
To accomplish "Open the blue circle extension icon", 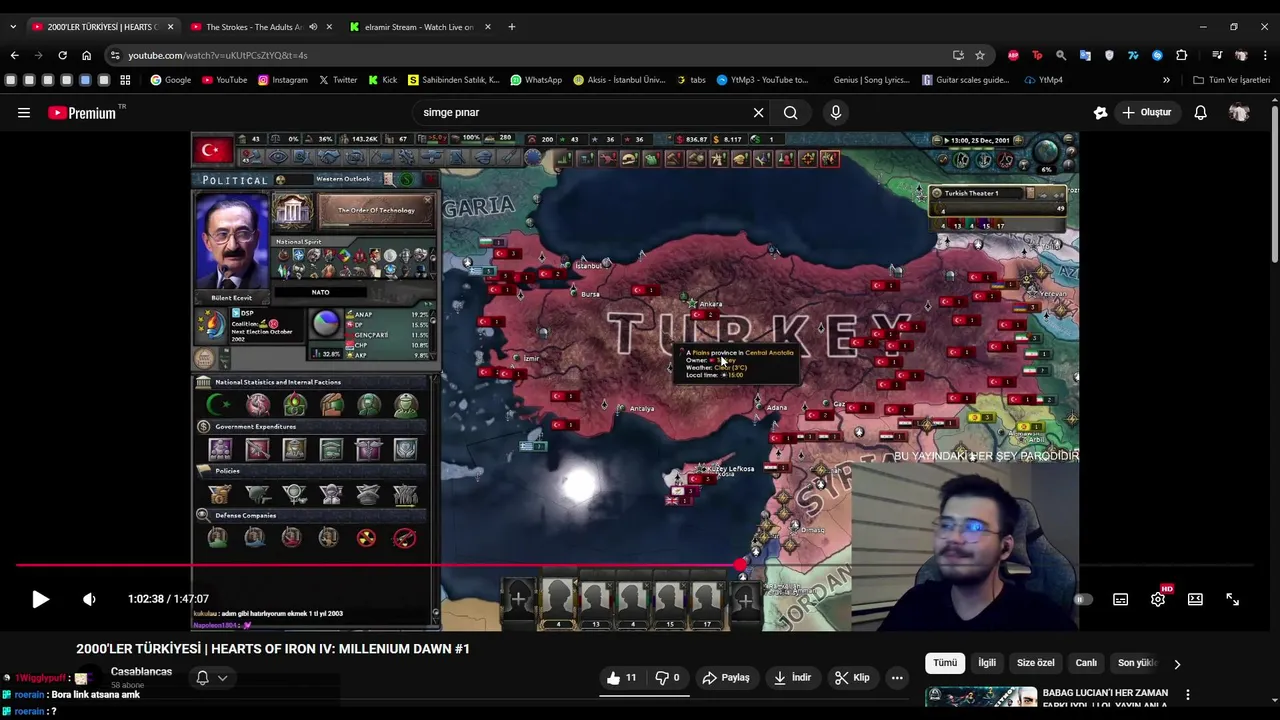I will 1158,55.
